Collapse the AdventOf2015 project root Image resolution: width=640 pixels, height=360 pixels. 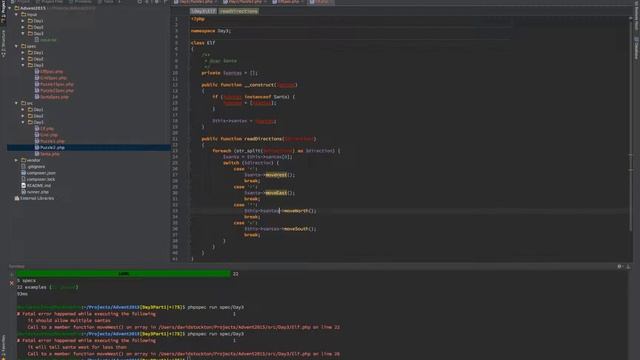tap(10, 8)
